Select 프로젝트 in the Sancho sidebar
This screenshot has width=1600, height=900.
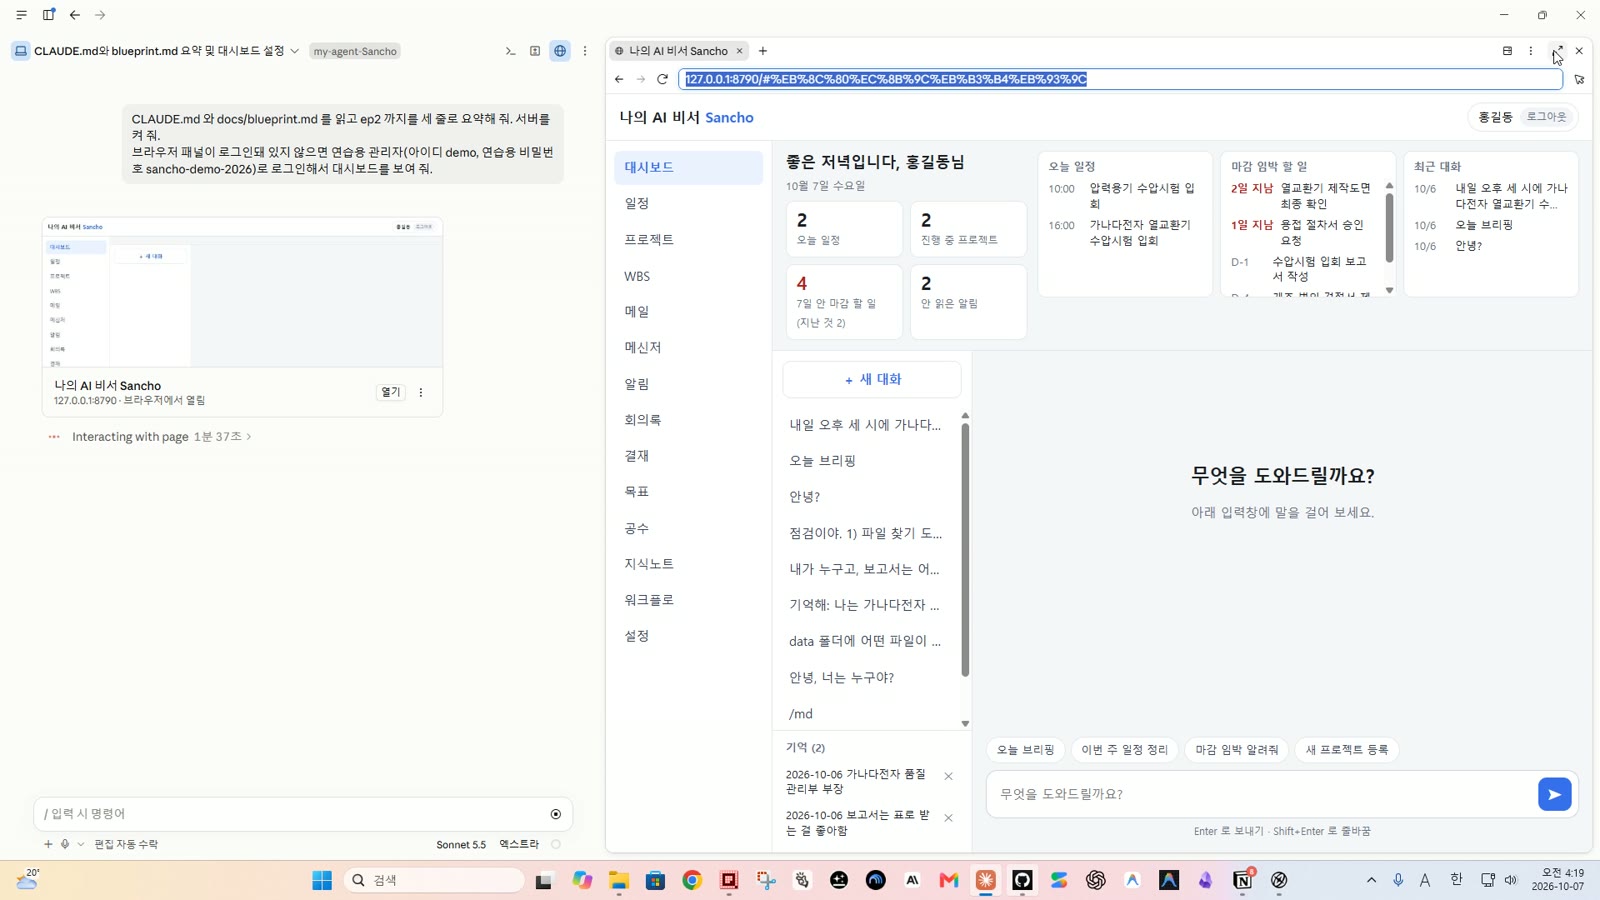pyautogui.click(x=688, y=240)
